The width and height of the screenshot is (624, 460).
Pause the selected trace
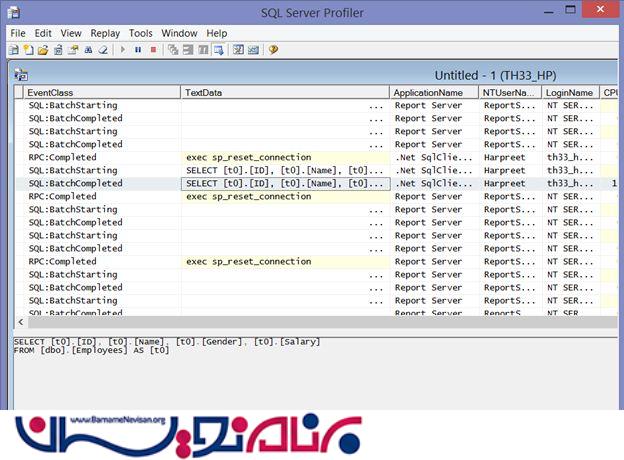coord(138,49)
